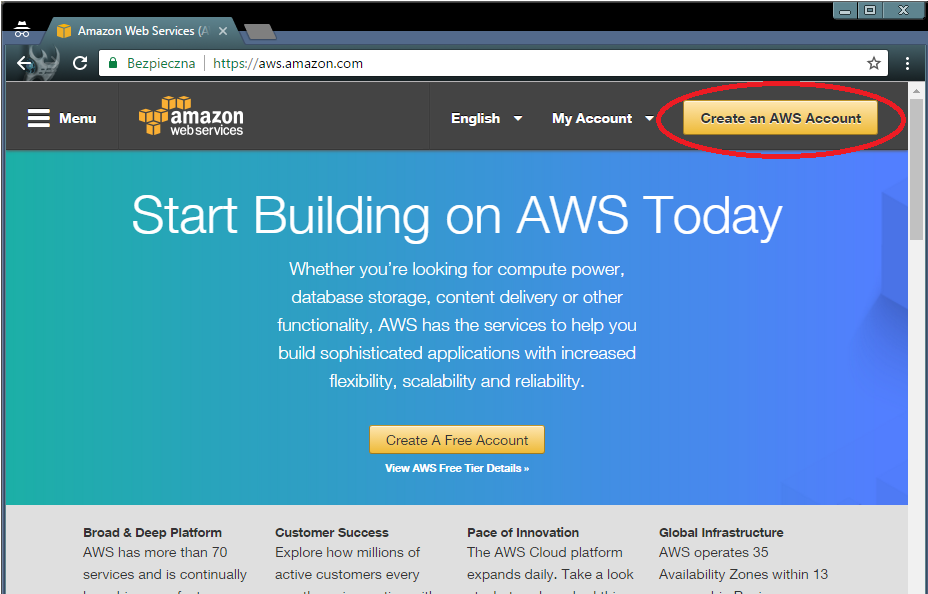Close the Amazon Web Services tab
928x594 pixels.
(x=223, y=31)
